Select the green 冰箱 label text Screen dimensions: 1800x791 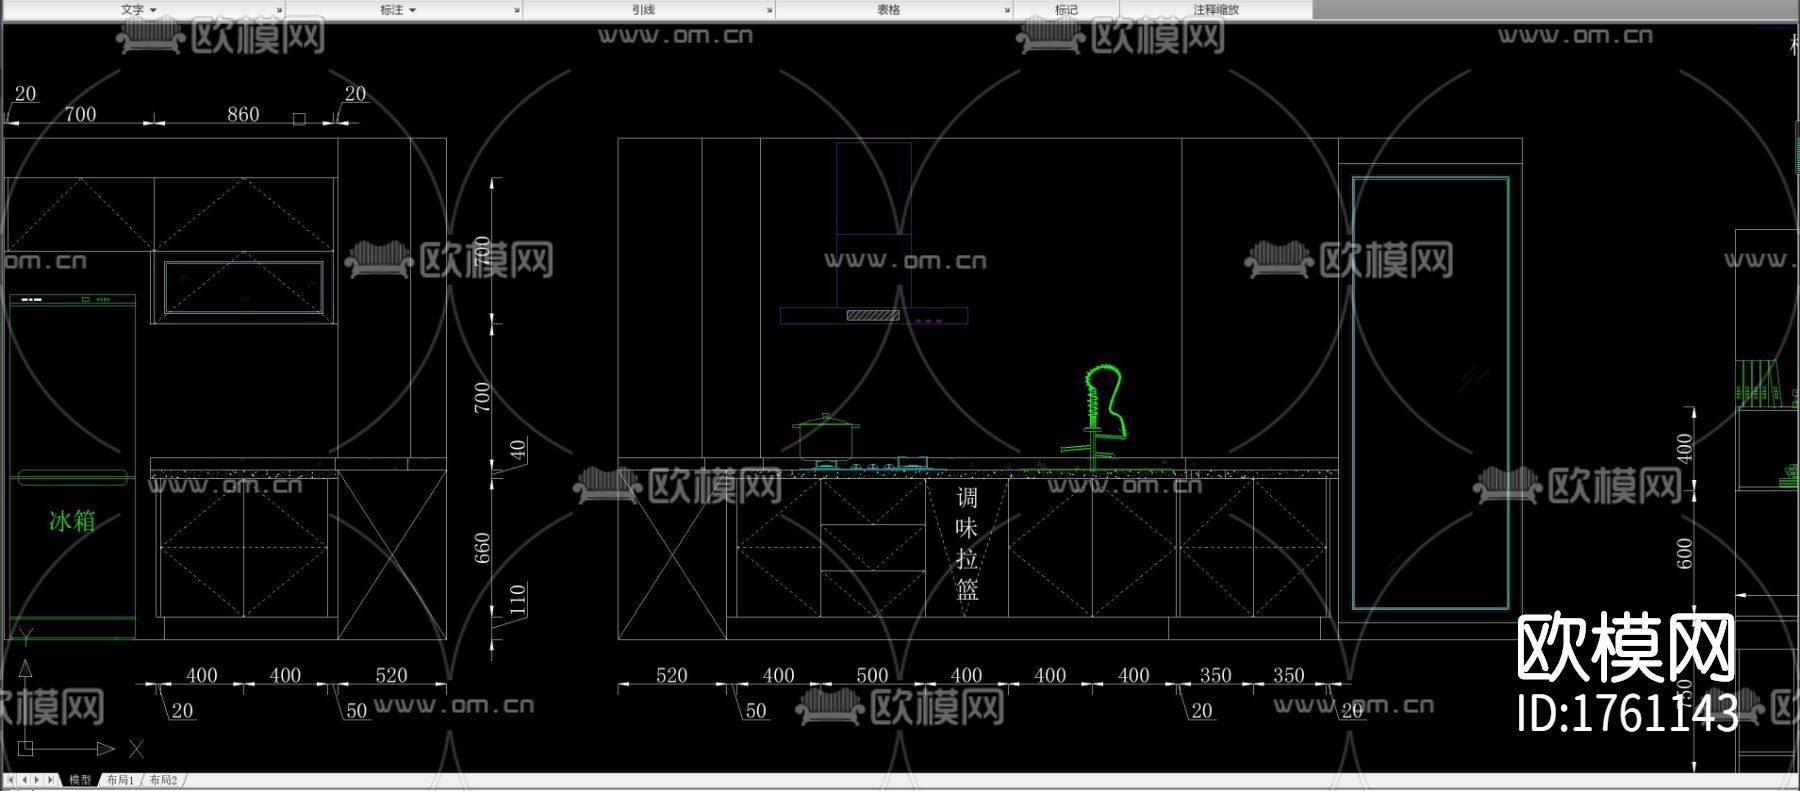72,520
